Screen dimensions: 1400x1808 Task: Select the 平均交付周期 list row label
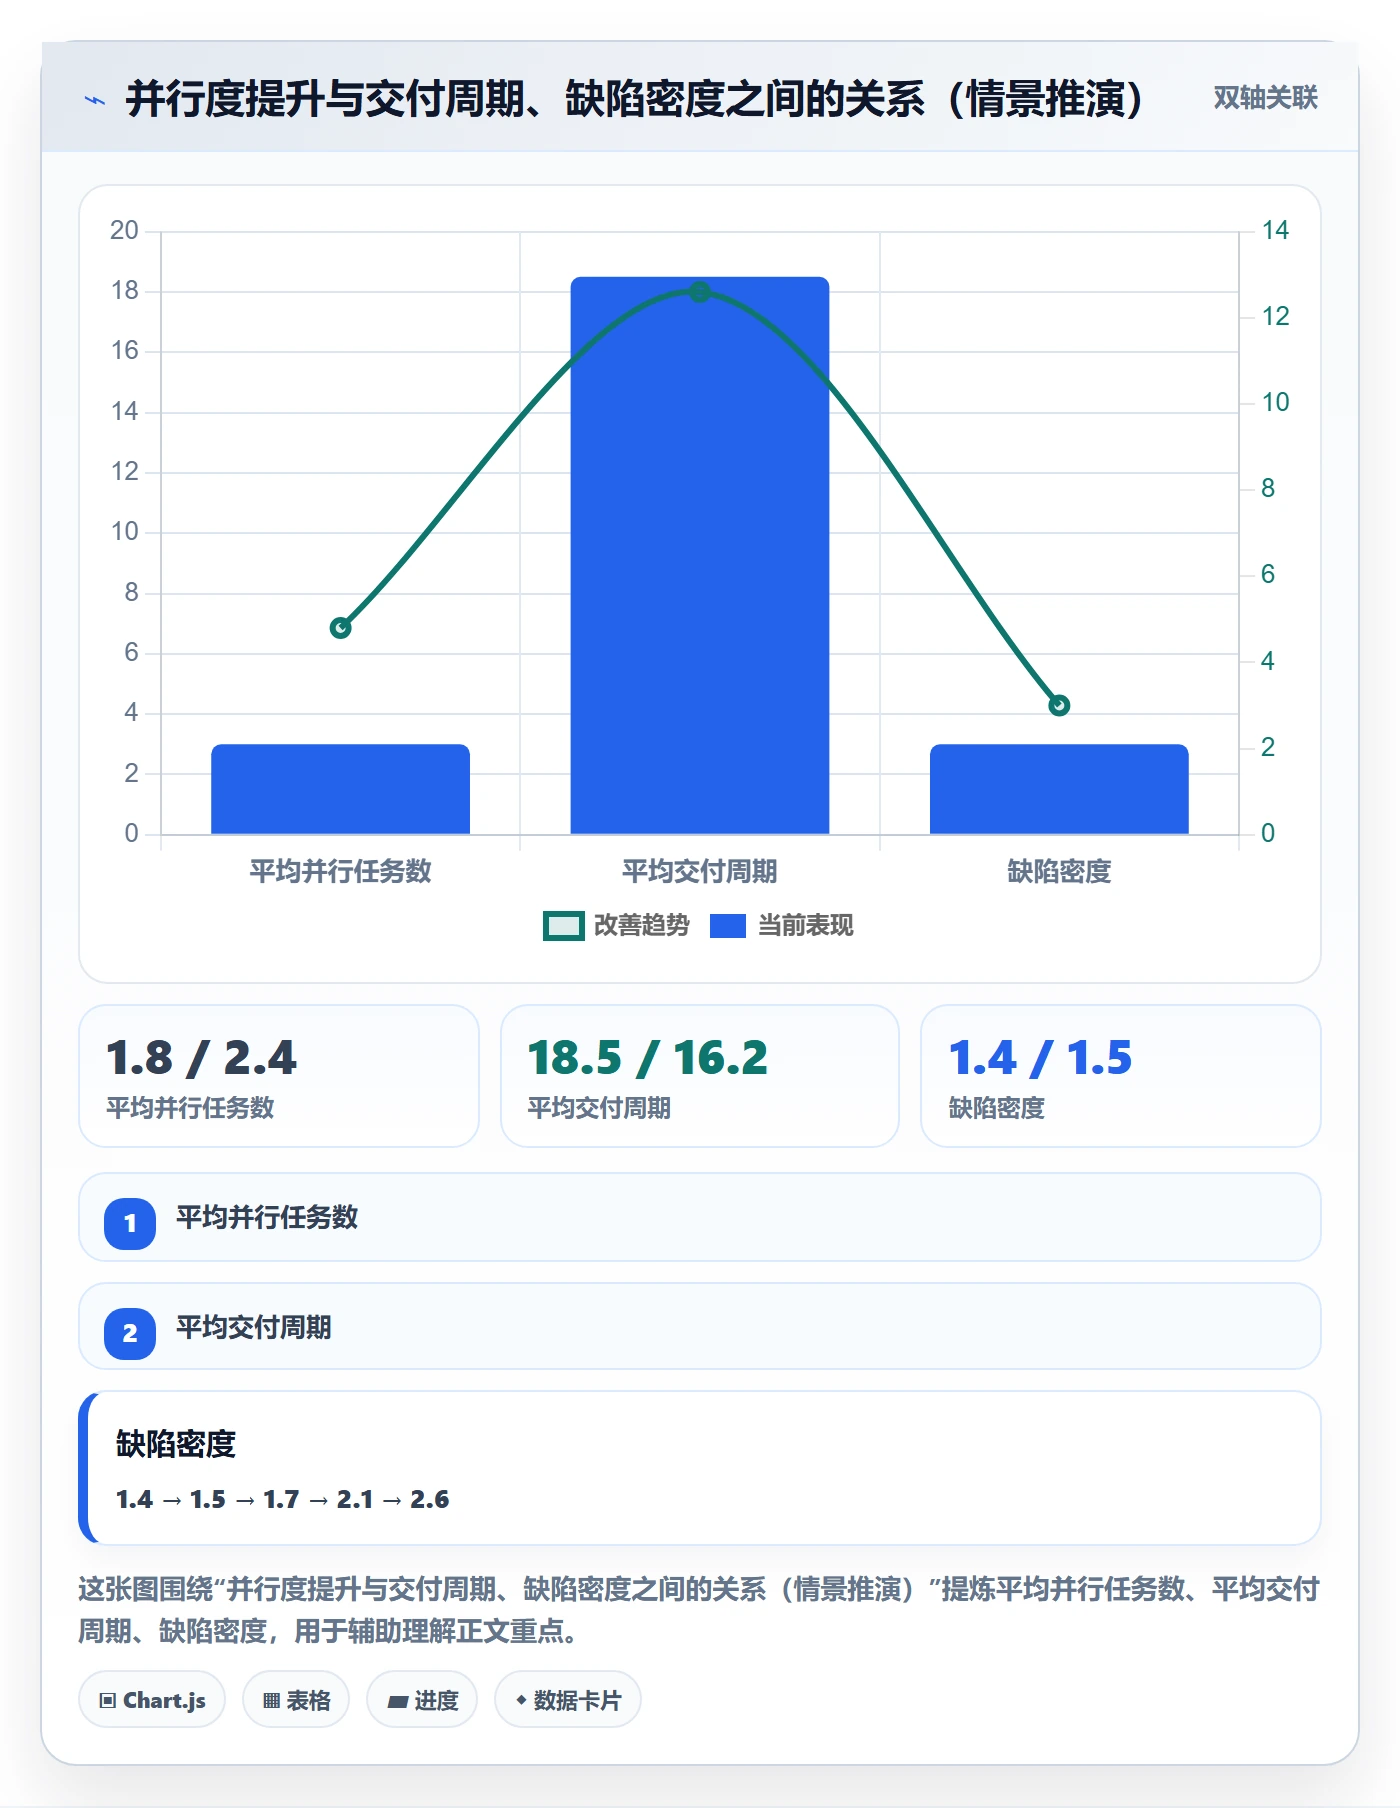click(254, 1328)
